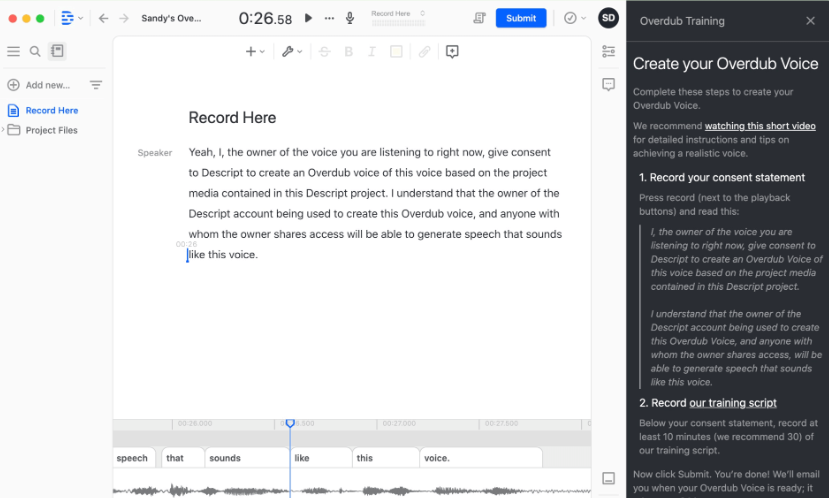This screenshot has height=498, width=829.
Task: Click the Speaker label
Action: (x=155, y=153)
